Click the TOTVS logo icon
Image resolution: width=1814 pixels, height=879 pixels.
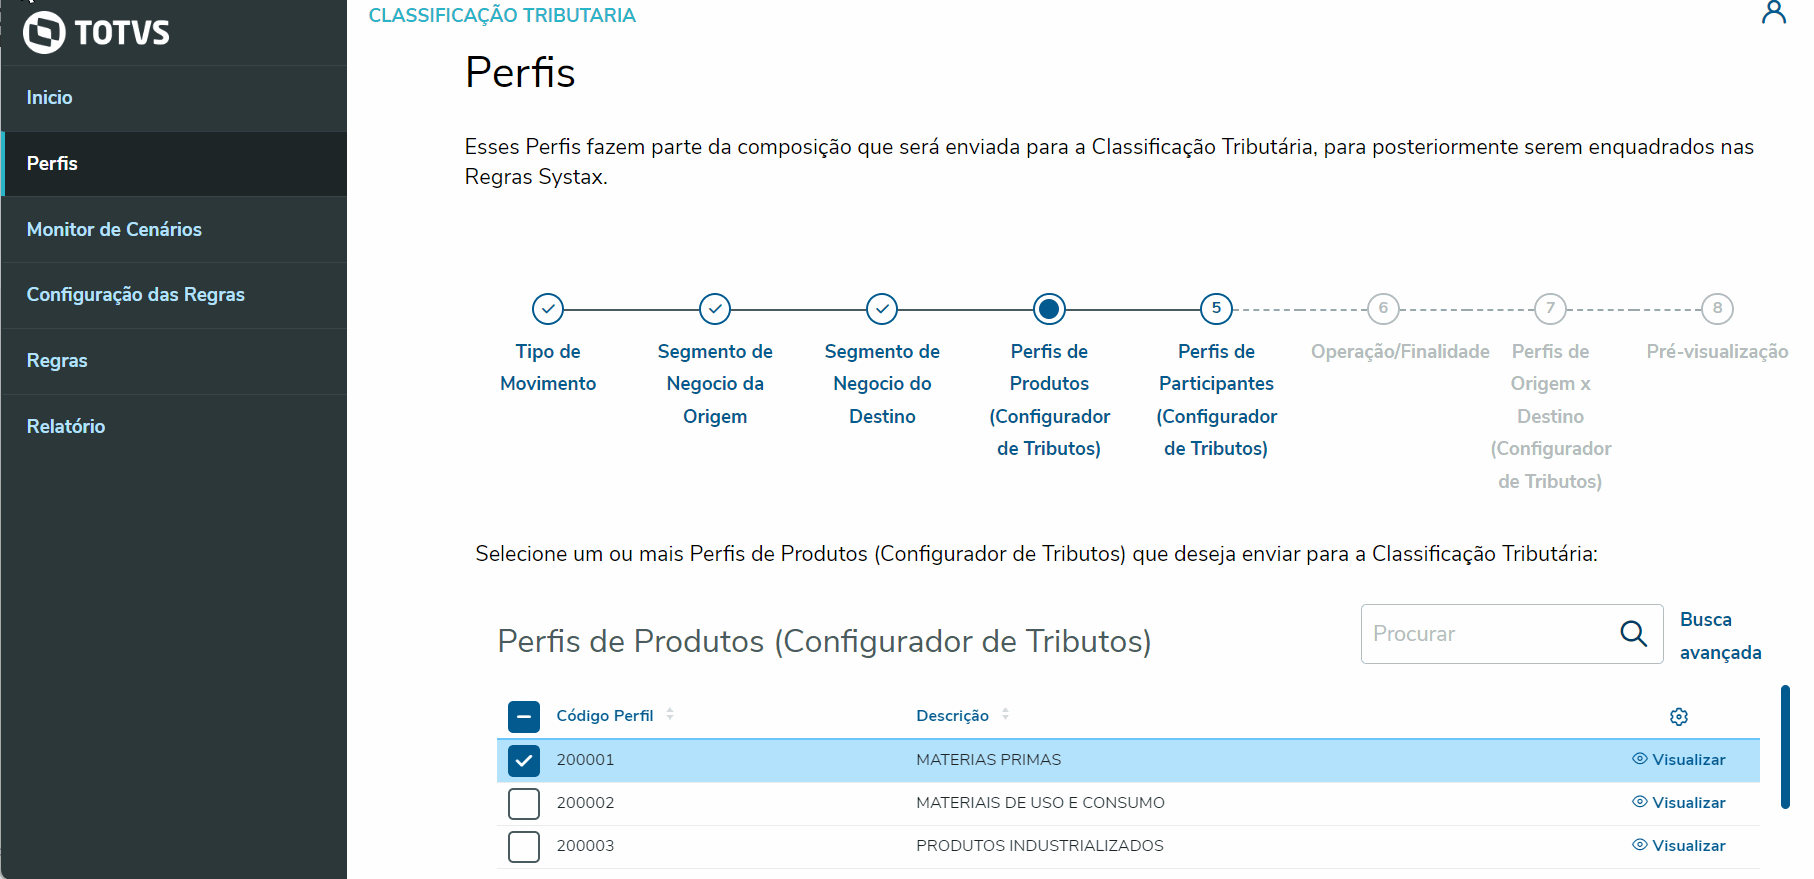click(x=44, y=32)
